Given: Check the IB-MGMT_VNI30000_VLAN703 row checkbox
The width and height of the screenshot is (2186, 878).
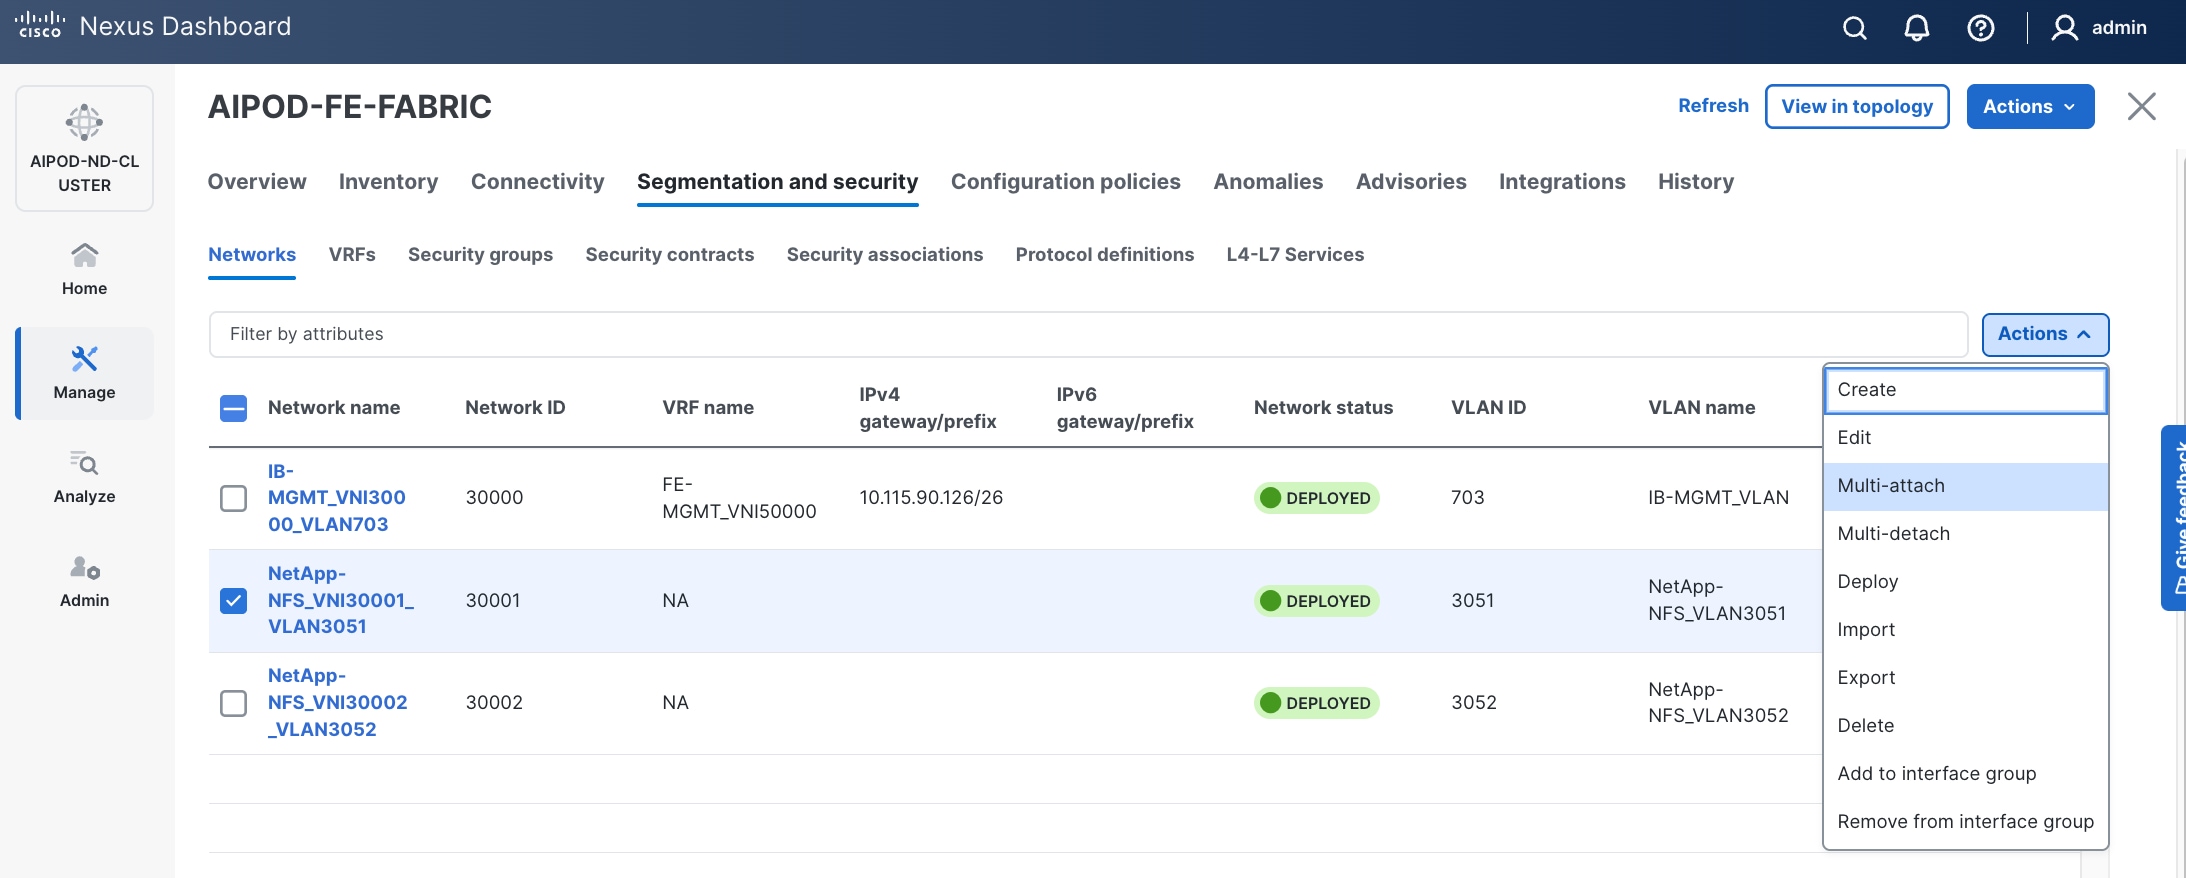Looking at the screenshot, I should pos(233,498).
